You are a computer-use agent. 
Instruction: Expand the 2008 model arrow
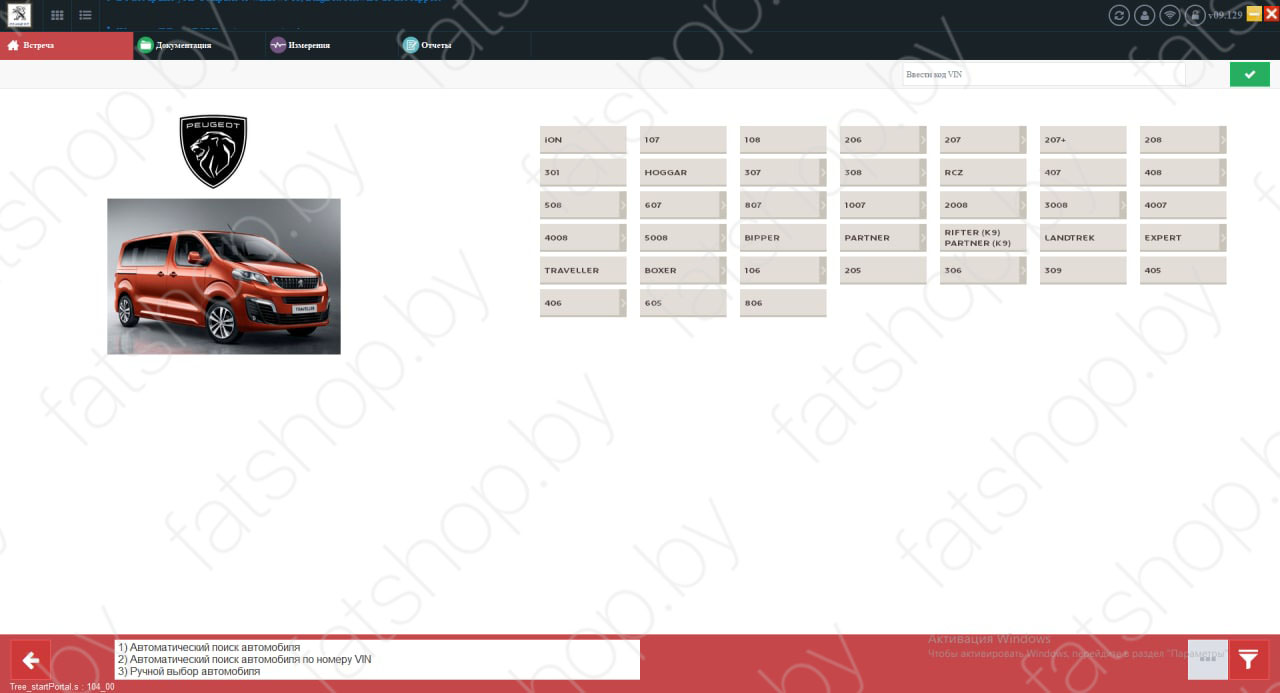(x=1023, y=205)
